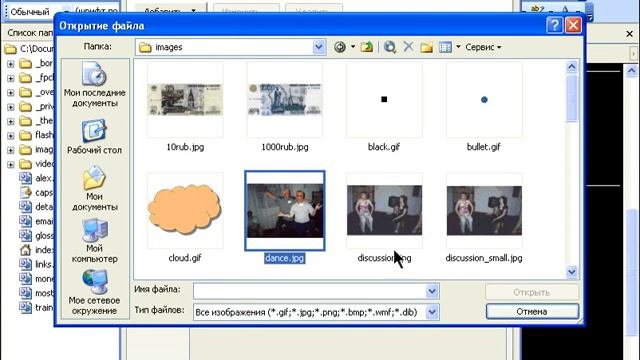Select the caps file in folder list

(x=36, y=192)
